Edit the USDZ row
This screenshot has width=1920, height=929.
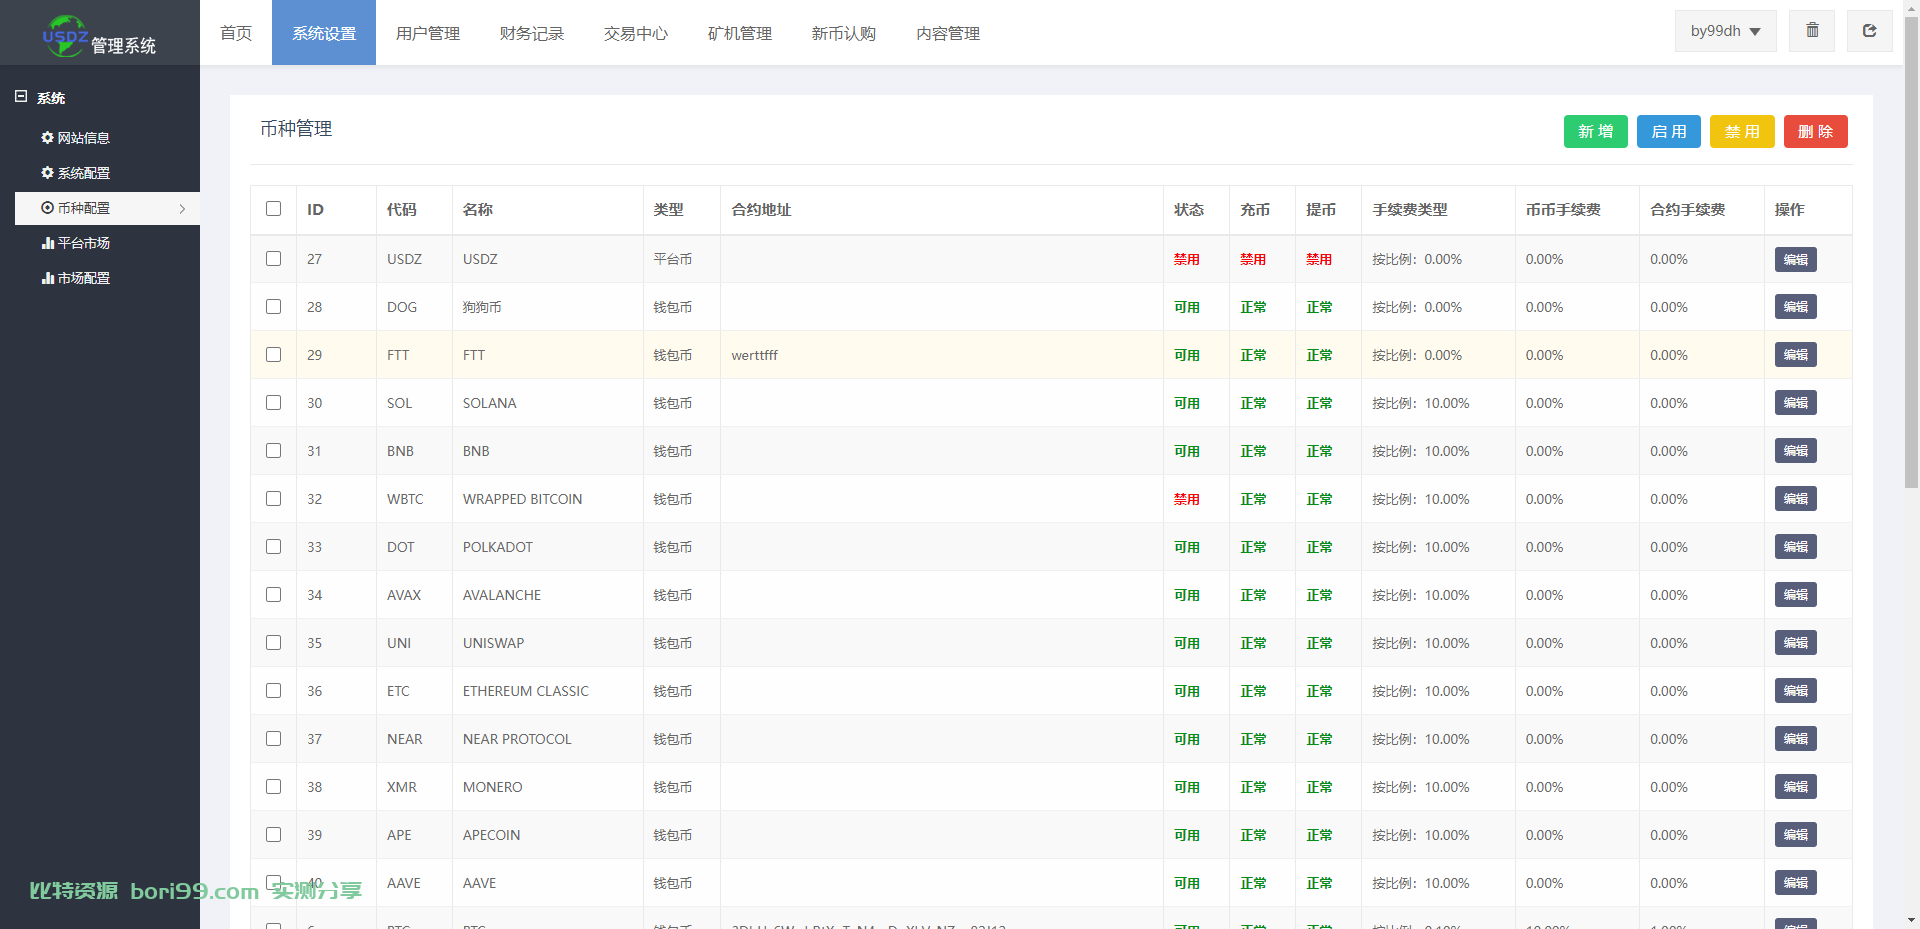click(x=1796, y=260)
